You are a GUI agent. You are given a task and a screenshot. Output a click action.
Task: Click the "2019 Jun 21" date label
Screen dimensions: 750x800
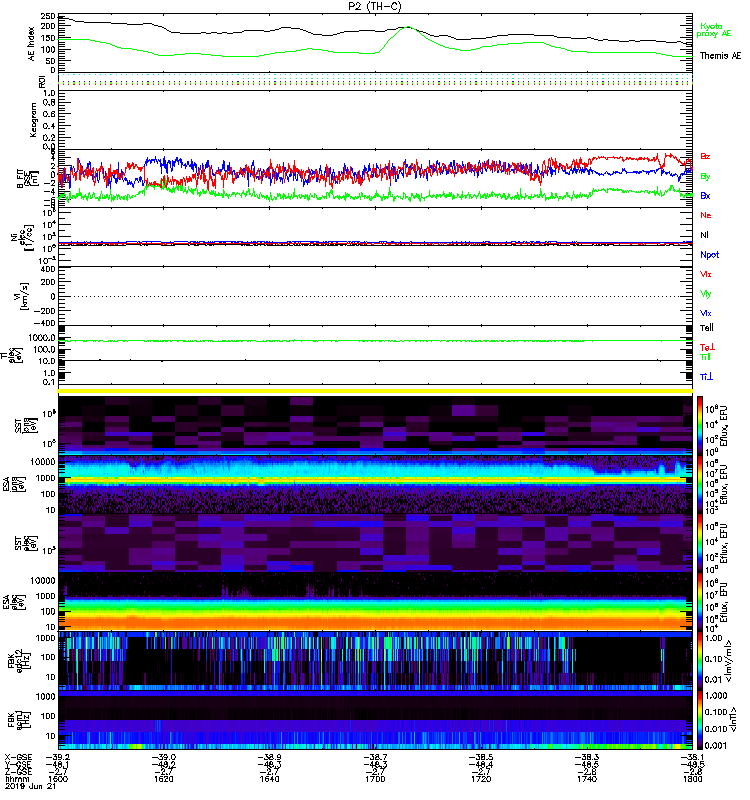[31, 786]
